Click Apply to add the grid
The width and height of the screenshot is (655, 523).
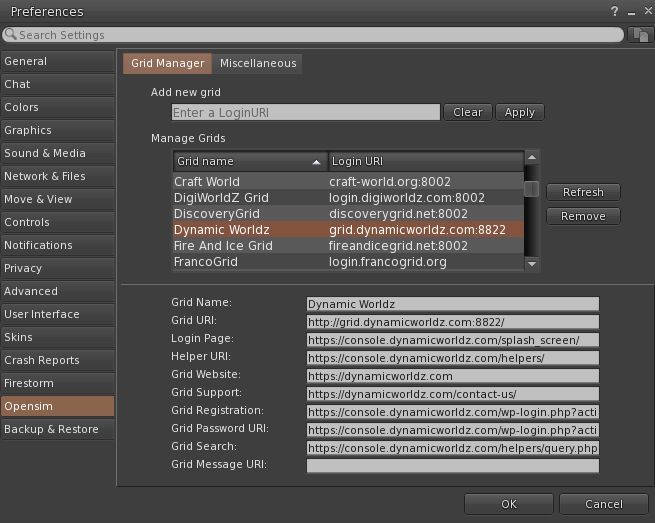[x=520, y=112]
